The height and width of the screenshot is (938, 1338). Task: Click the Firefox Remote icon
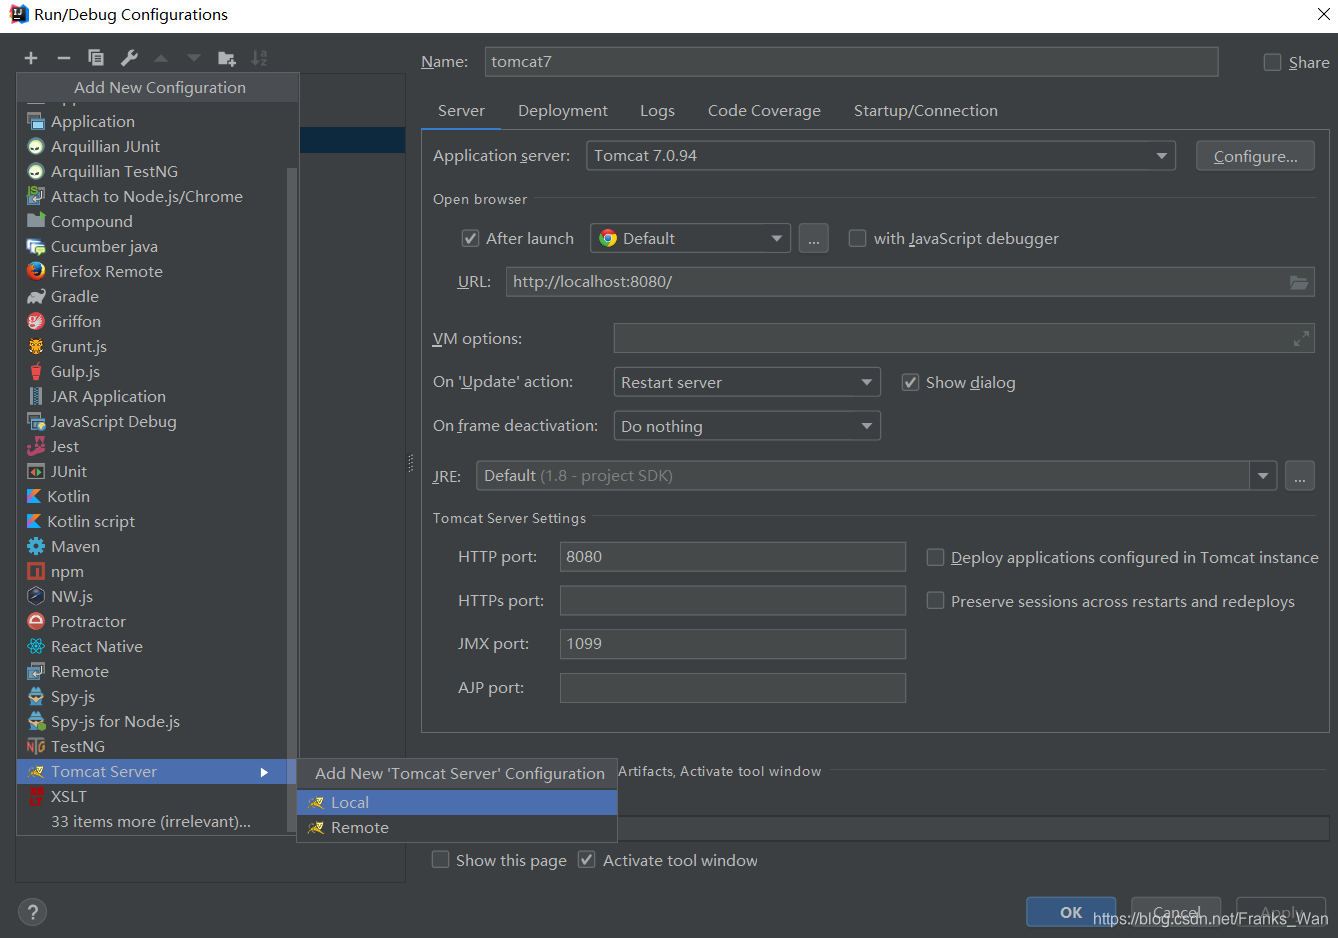pos(36,271)
